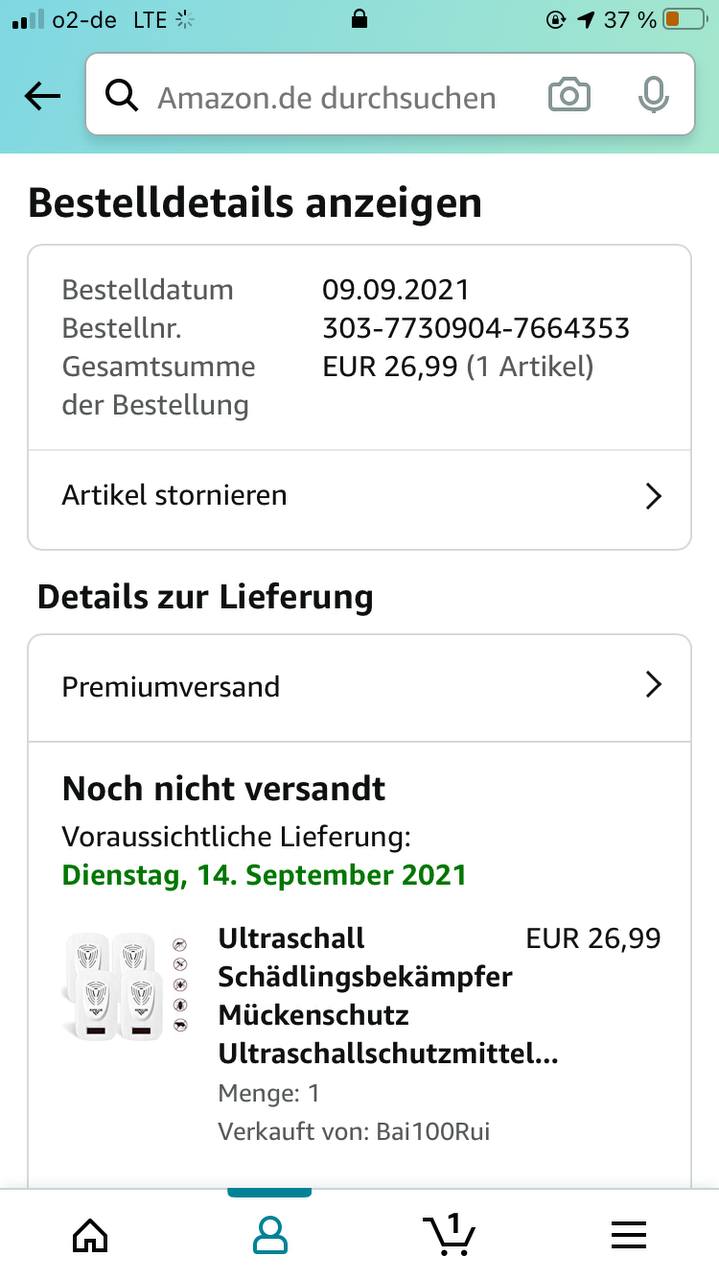Tap the search magnifier icon

pyautogui.click(x=122, y=96)
